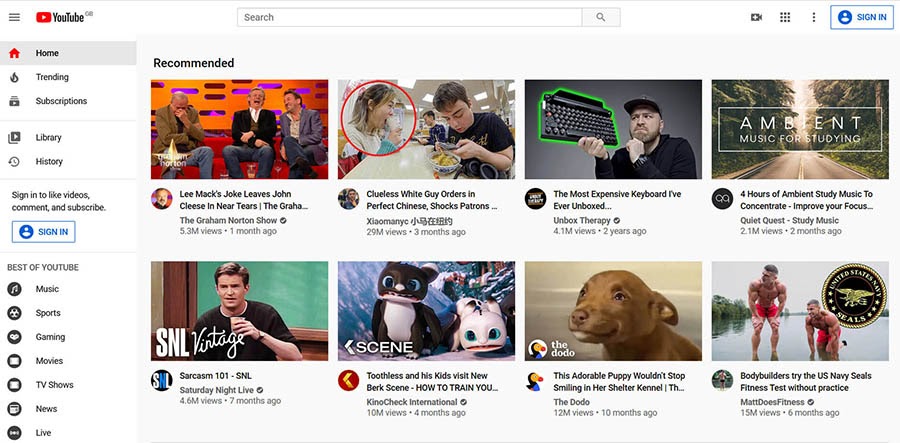Screen dimensions: 900x443
Task: Click the search magnifier button
Action: (601, 17)
